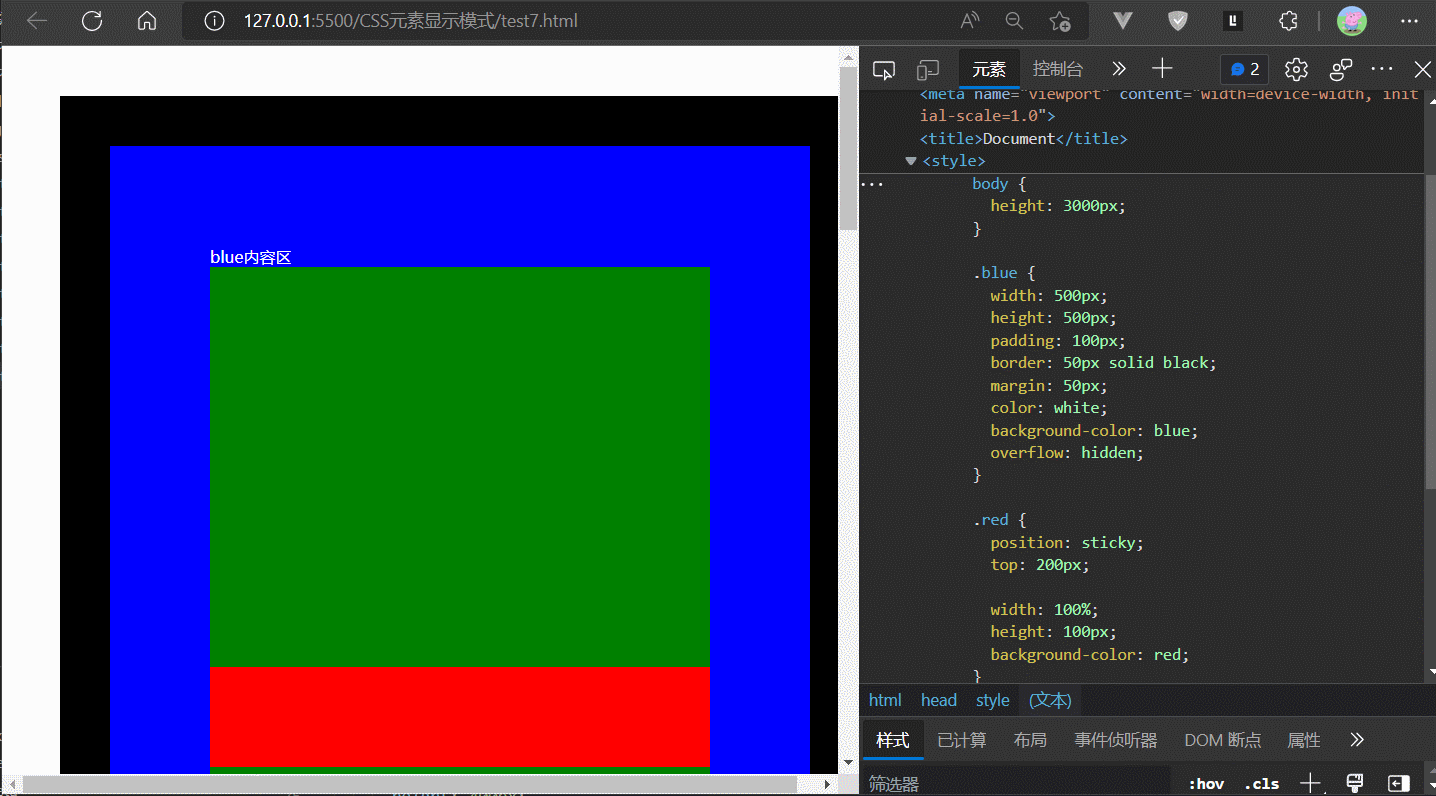Click the address bar URL text
Screen dimensions: 1436x796
(411, 21)
